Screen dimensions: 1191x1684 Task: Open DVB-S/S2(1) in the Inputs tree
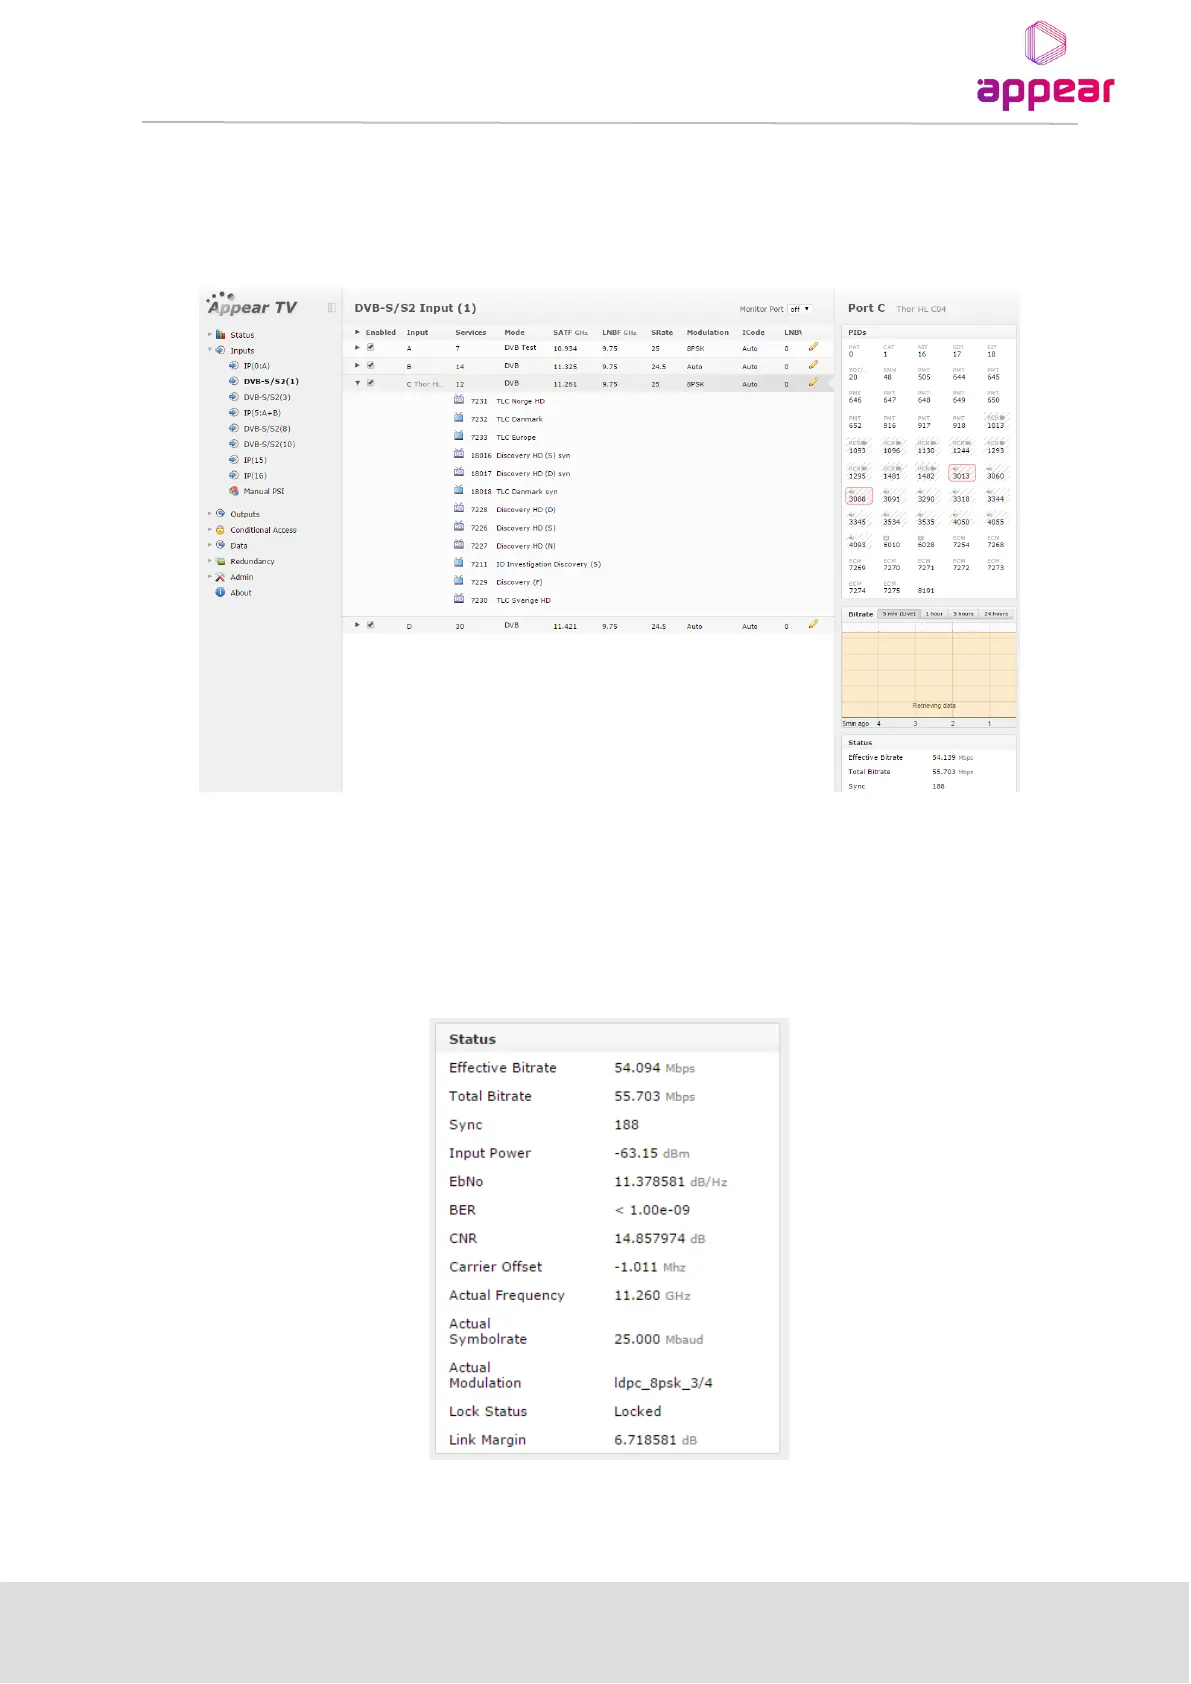click(x=271, y=381)
